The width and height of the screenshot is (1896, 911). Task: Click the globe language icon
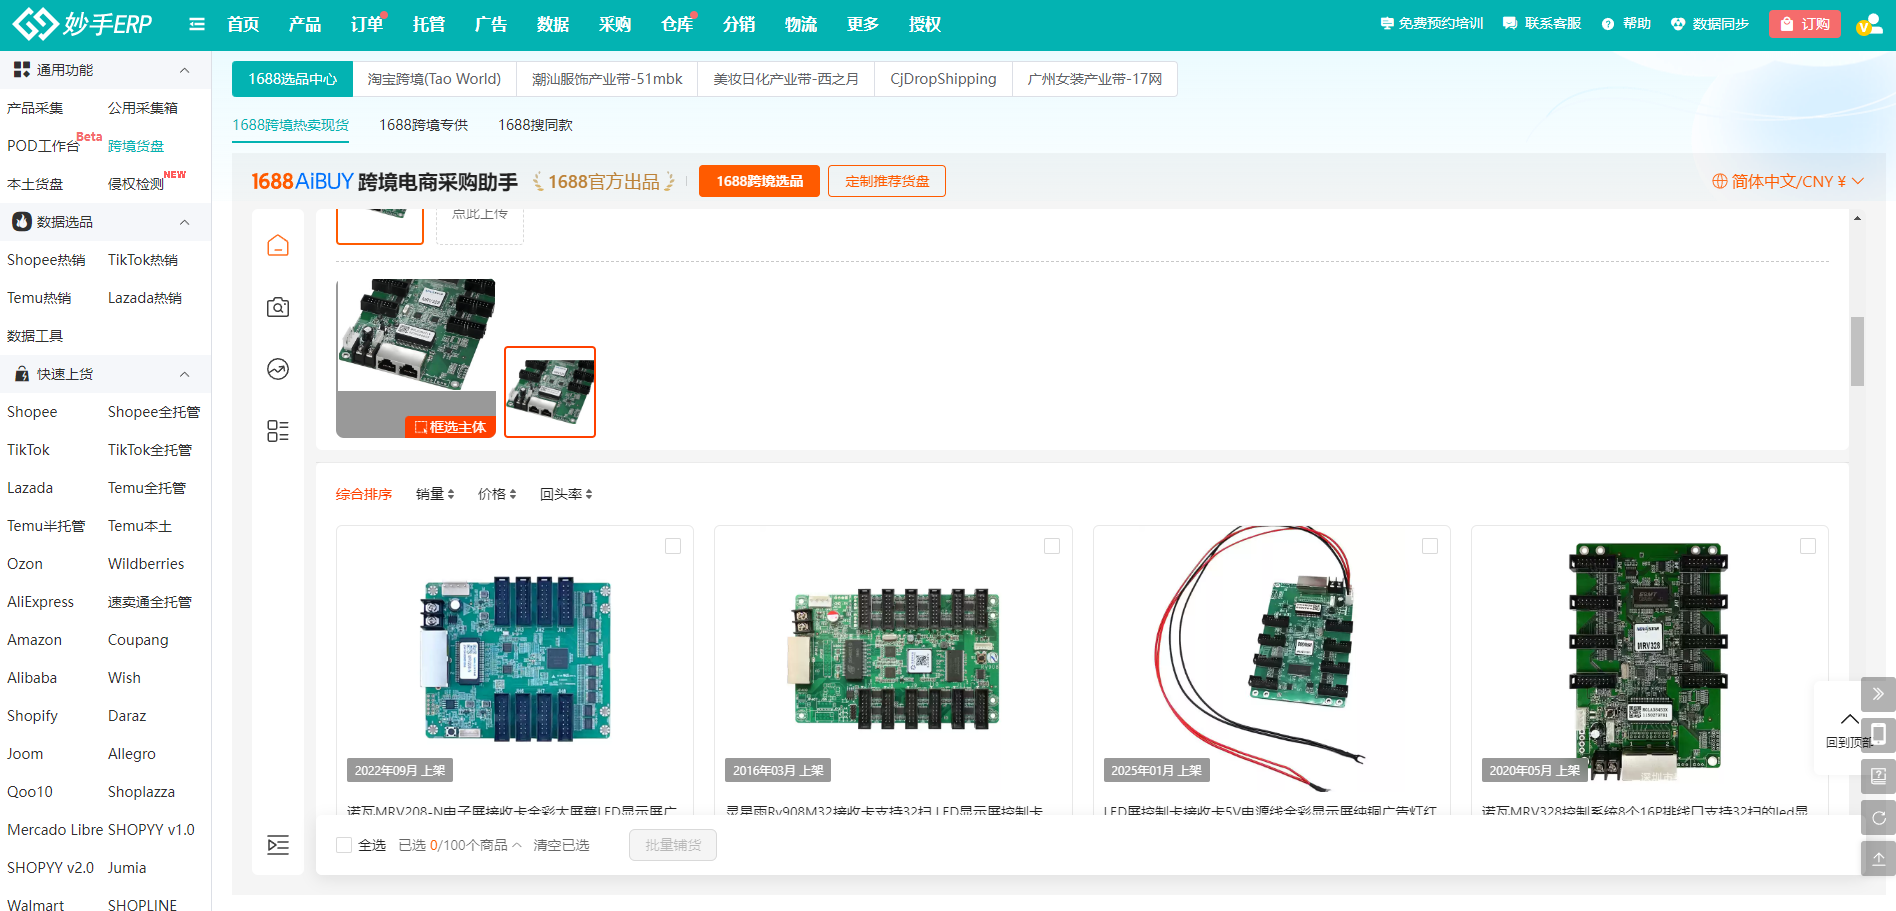(1719, 181)
